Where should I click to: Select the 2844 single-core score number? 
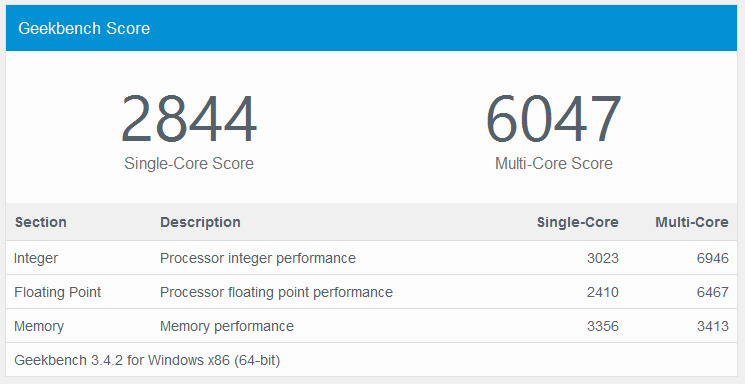point(189,119)
